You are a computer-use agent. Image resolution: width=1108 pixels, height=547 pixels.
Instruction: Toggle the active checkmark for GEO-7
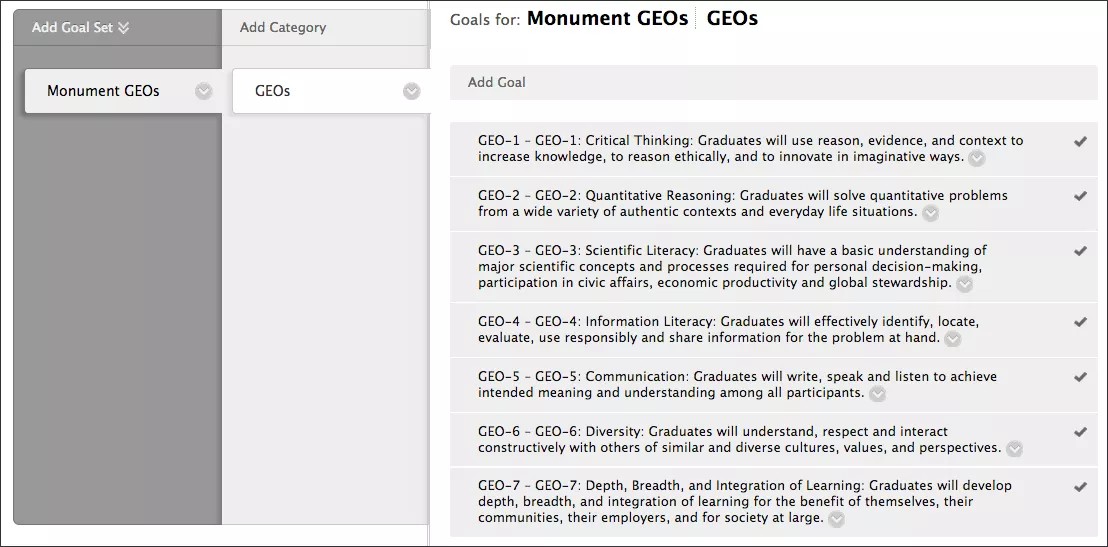1080,487
